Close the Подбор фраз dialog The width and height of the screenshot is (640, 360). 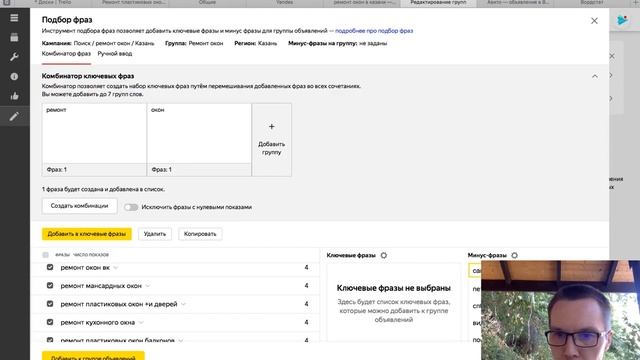(x=594, y=20)
